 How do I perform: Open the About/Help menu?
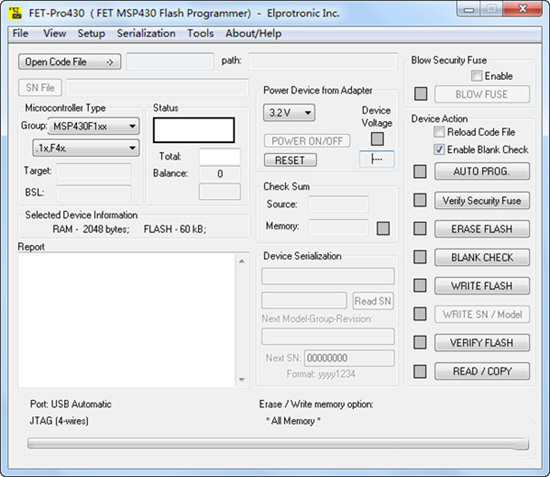[x=253, y=33]
